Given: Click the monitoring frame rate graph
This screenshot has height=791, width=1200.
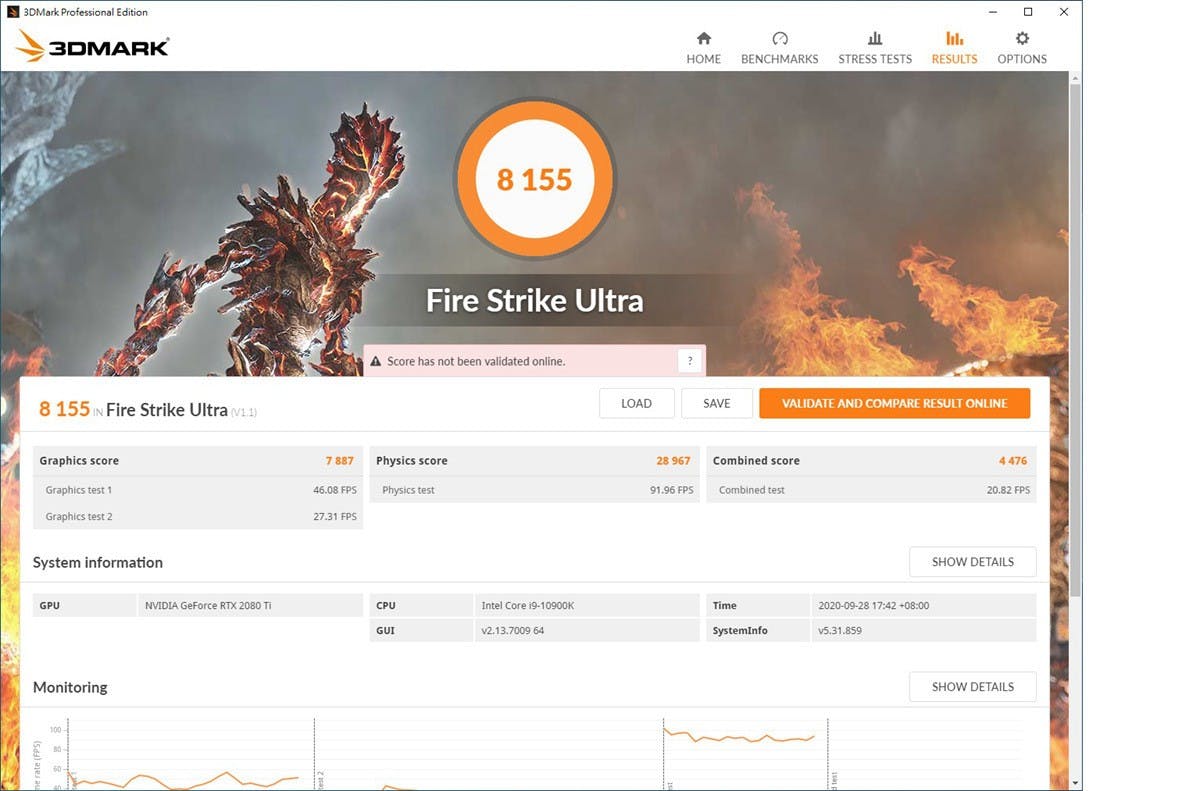Looking at the screenshot, I should (535, 752).
